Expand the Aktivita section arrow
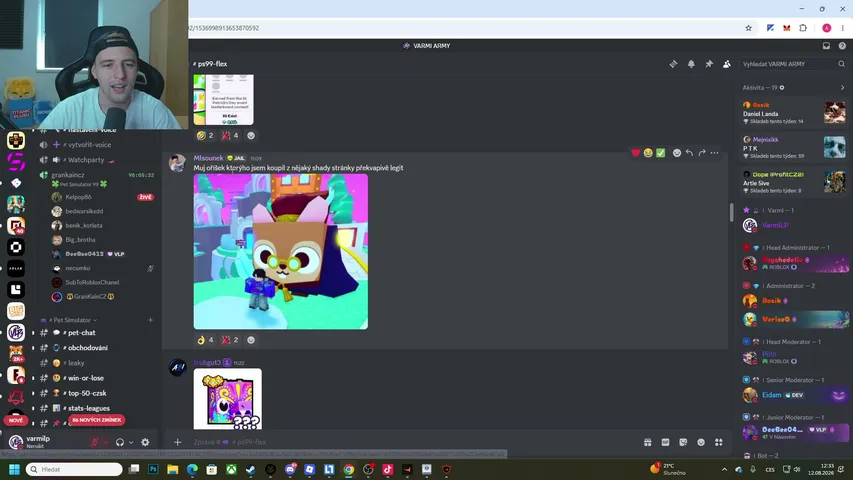 pyautogui.click(x=842, y=88)
